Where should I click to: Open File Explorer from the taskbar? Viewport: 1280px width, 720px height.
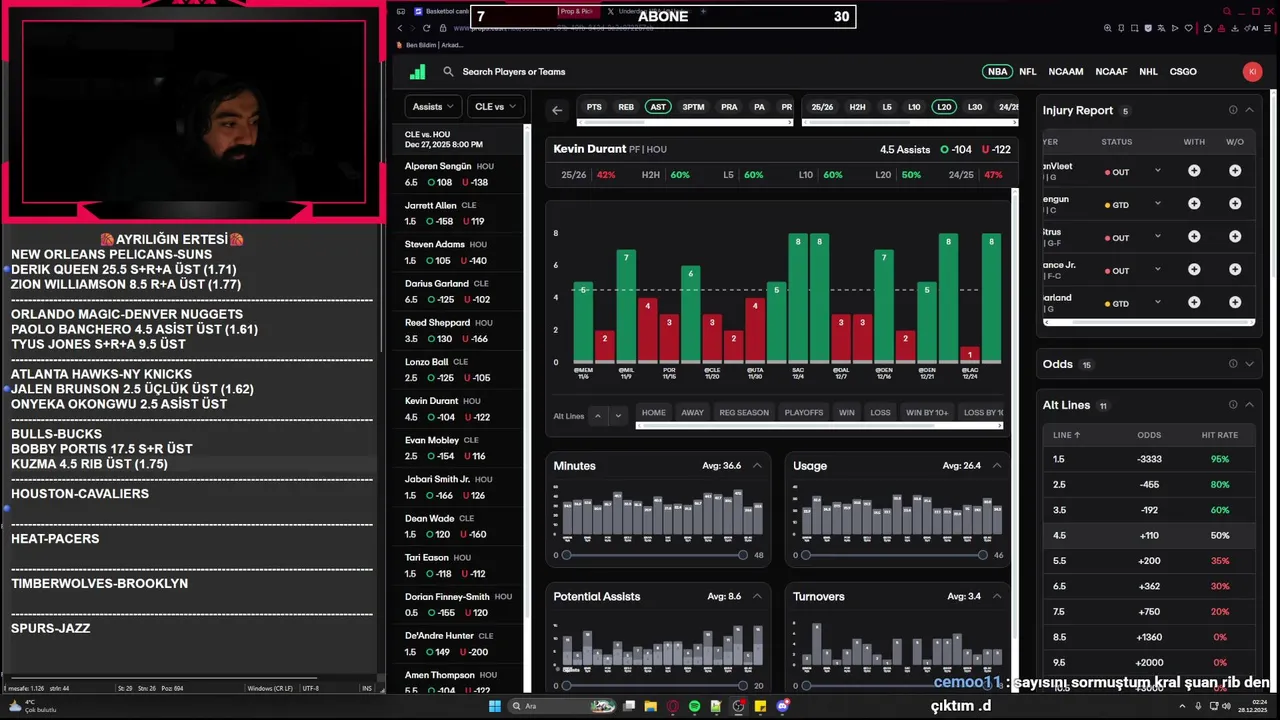(650, 706)
